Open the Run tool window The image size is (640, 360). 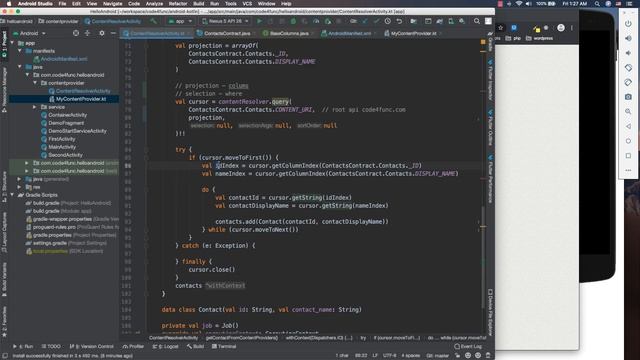point(23,347)
